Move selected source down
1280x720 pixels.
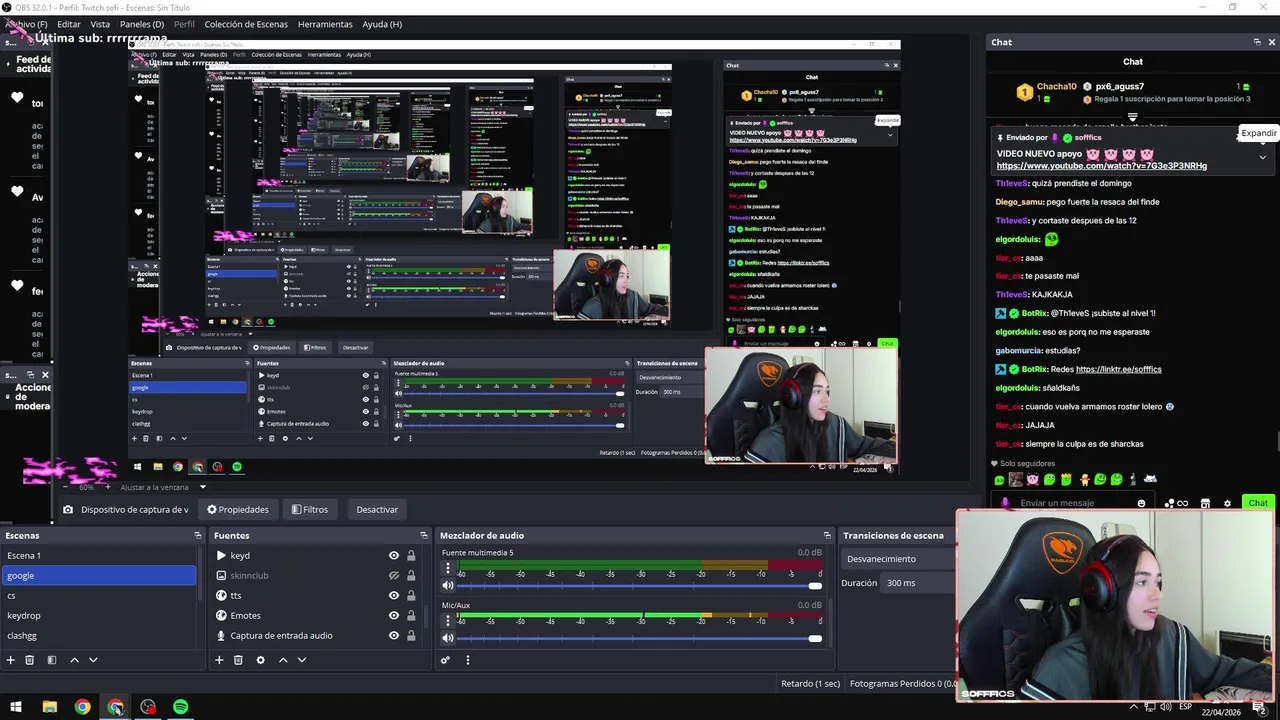302,660
